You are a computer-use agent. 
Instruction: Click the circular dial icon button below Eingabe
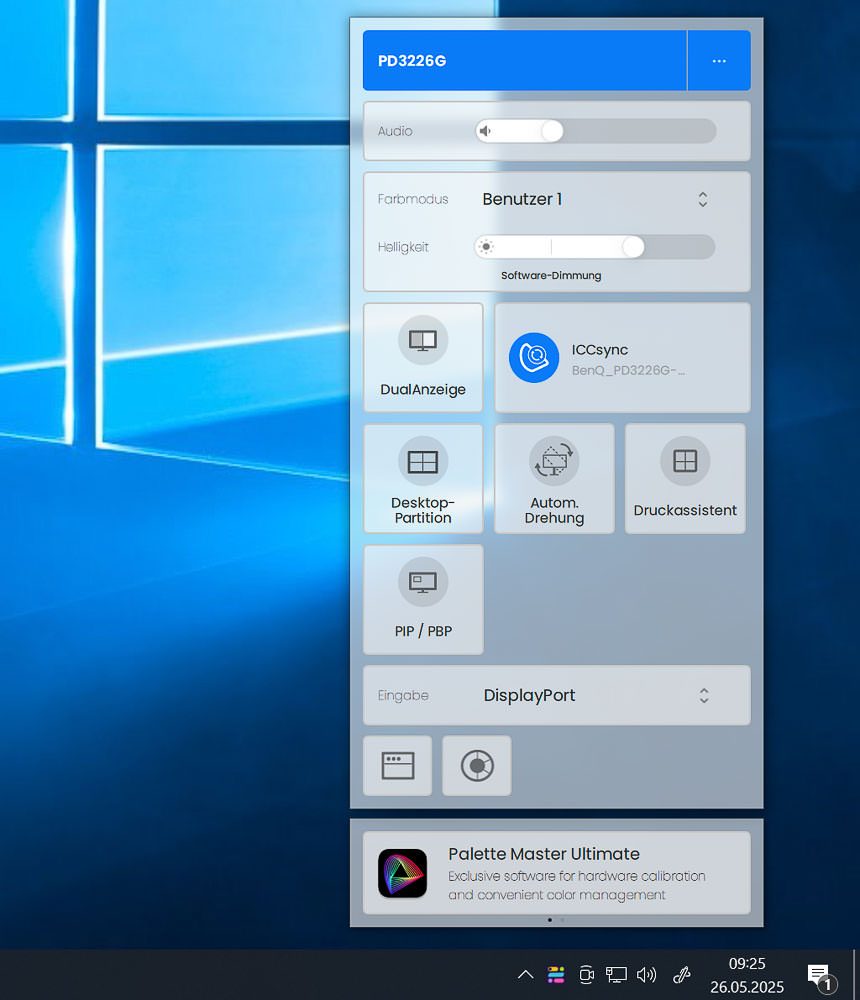pyautogui.click(x=477, y=765)
